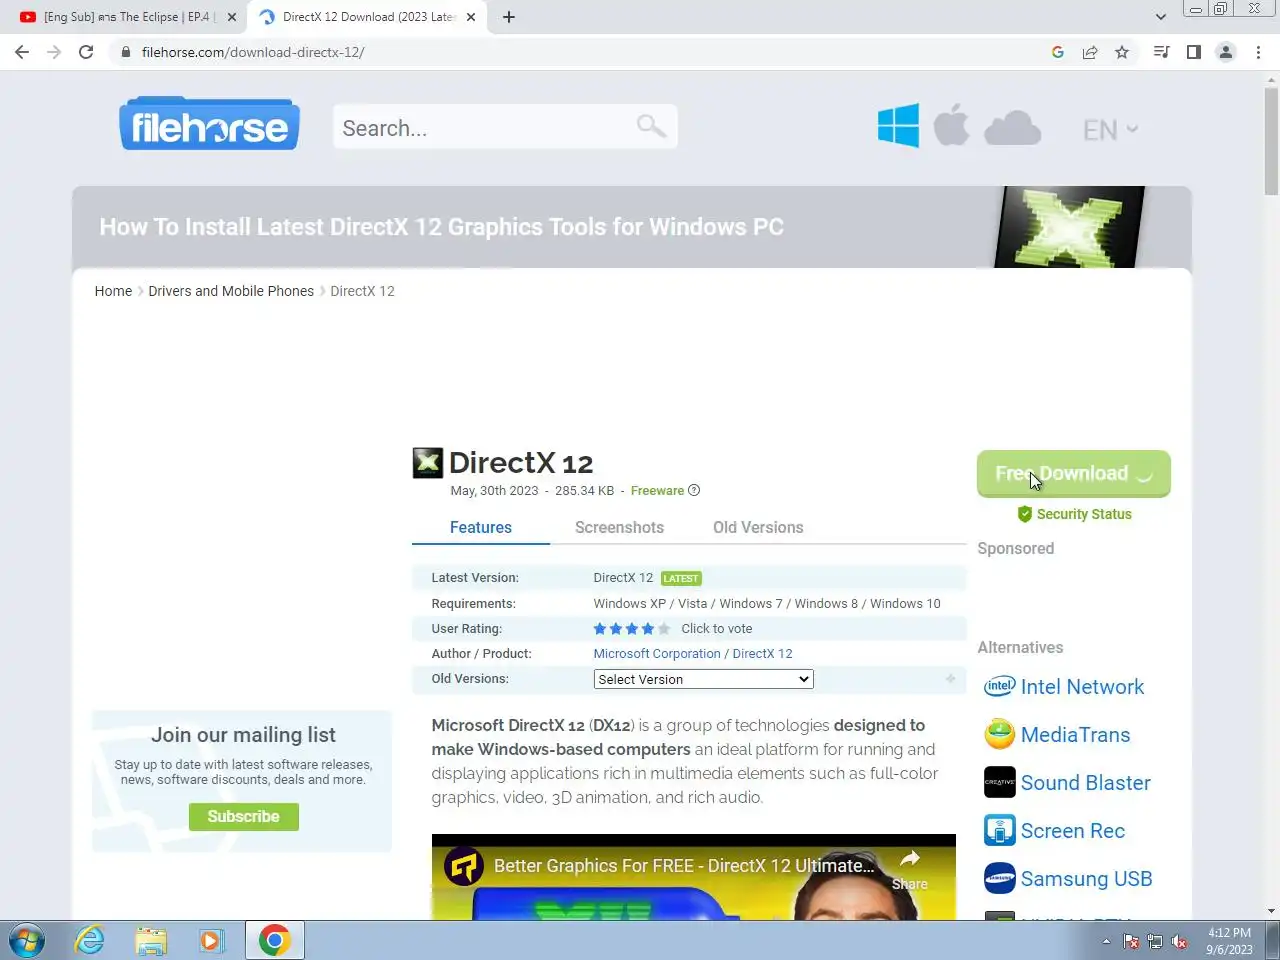Click the Freeware help question icon
Viewport: 1280px width, 960px height.
coord(694,490)
